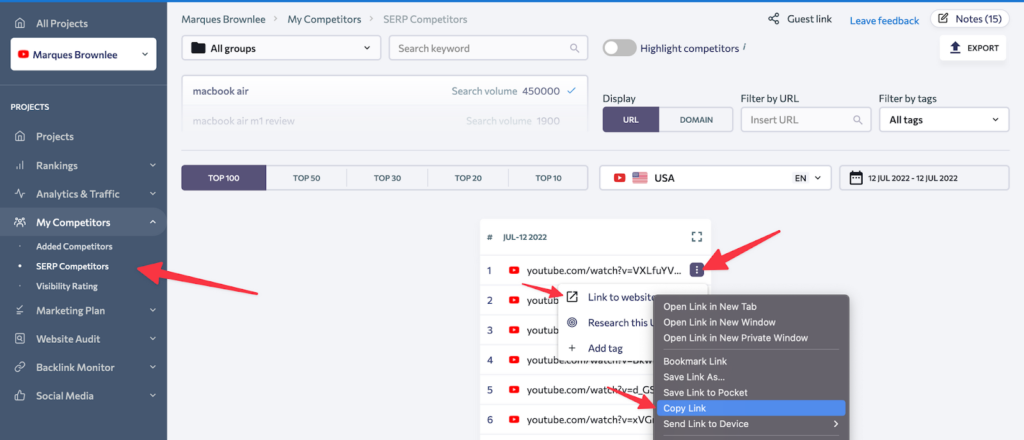1024x440 pixels.
Task: Go to Marques Brownlee breadcrumb
Action: pos(223,20)
